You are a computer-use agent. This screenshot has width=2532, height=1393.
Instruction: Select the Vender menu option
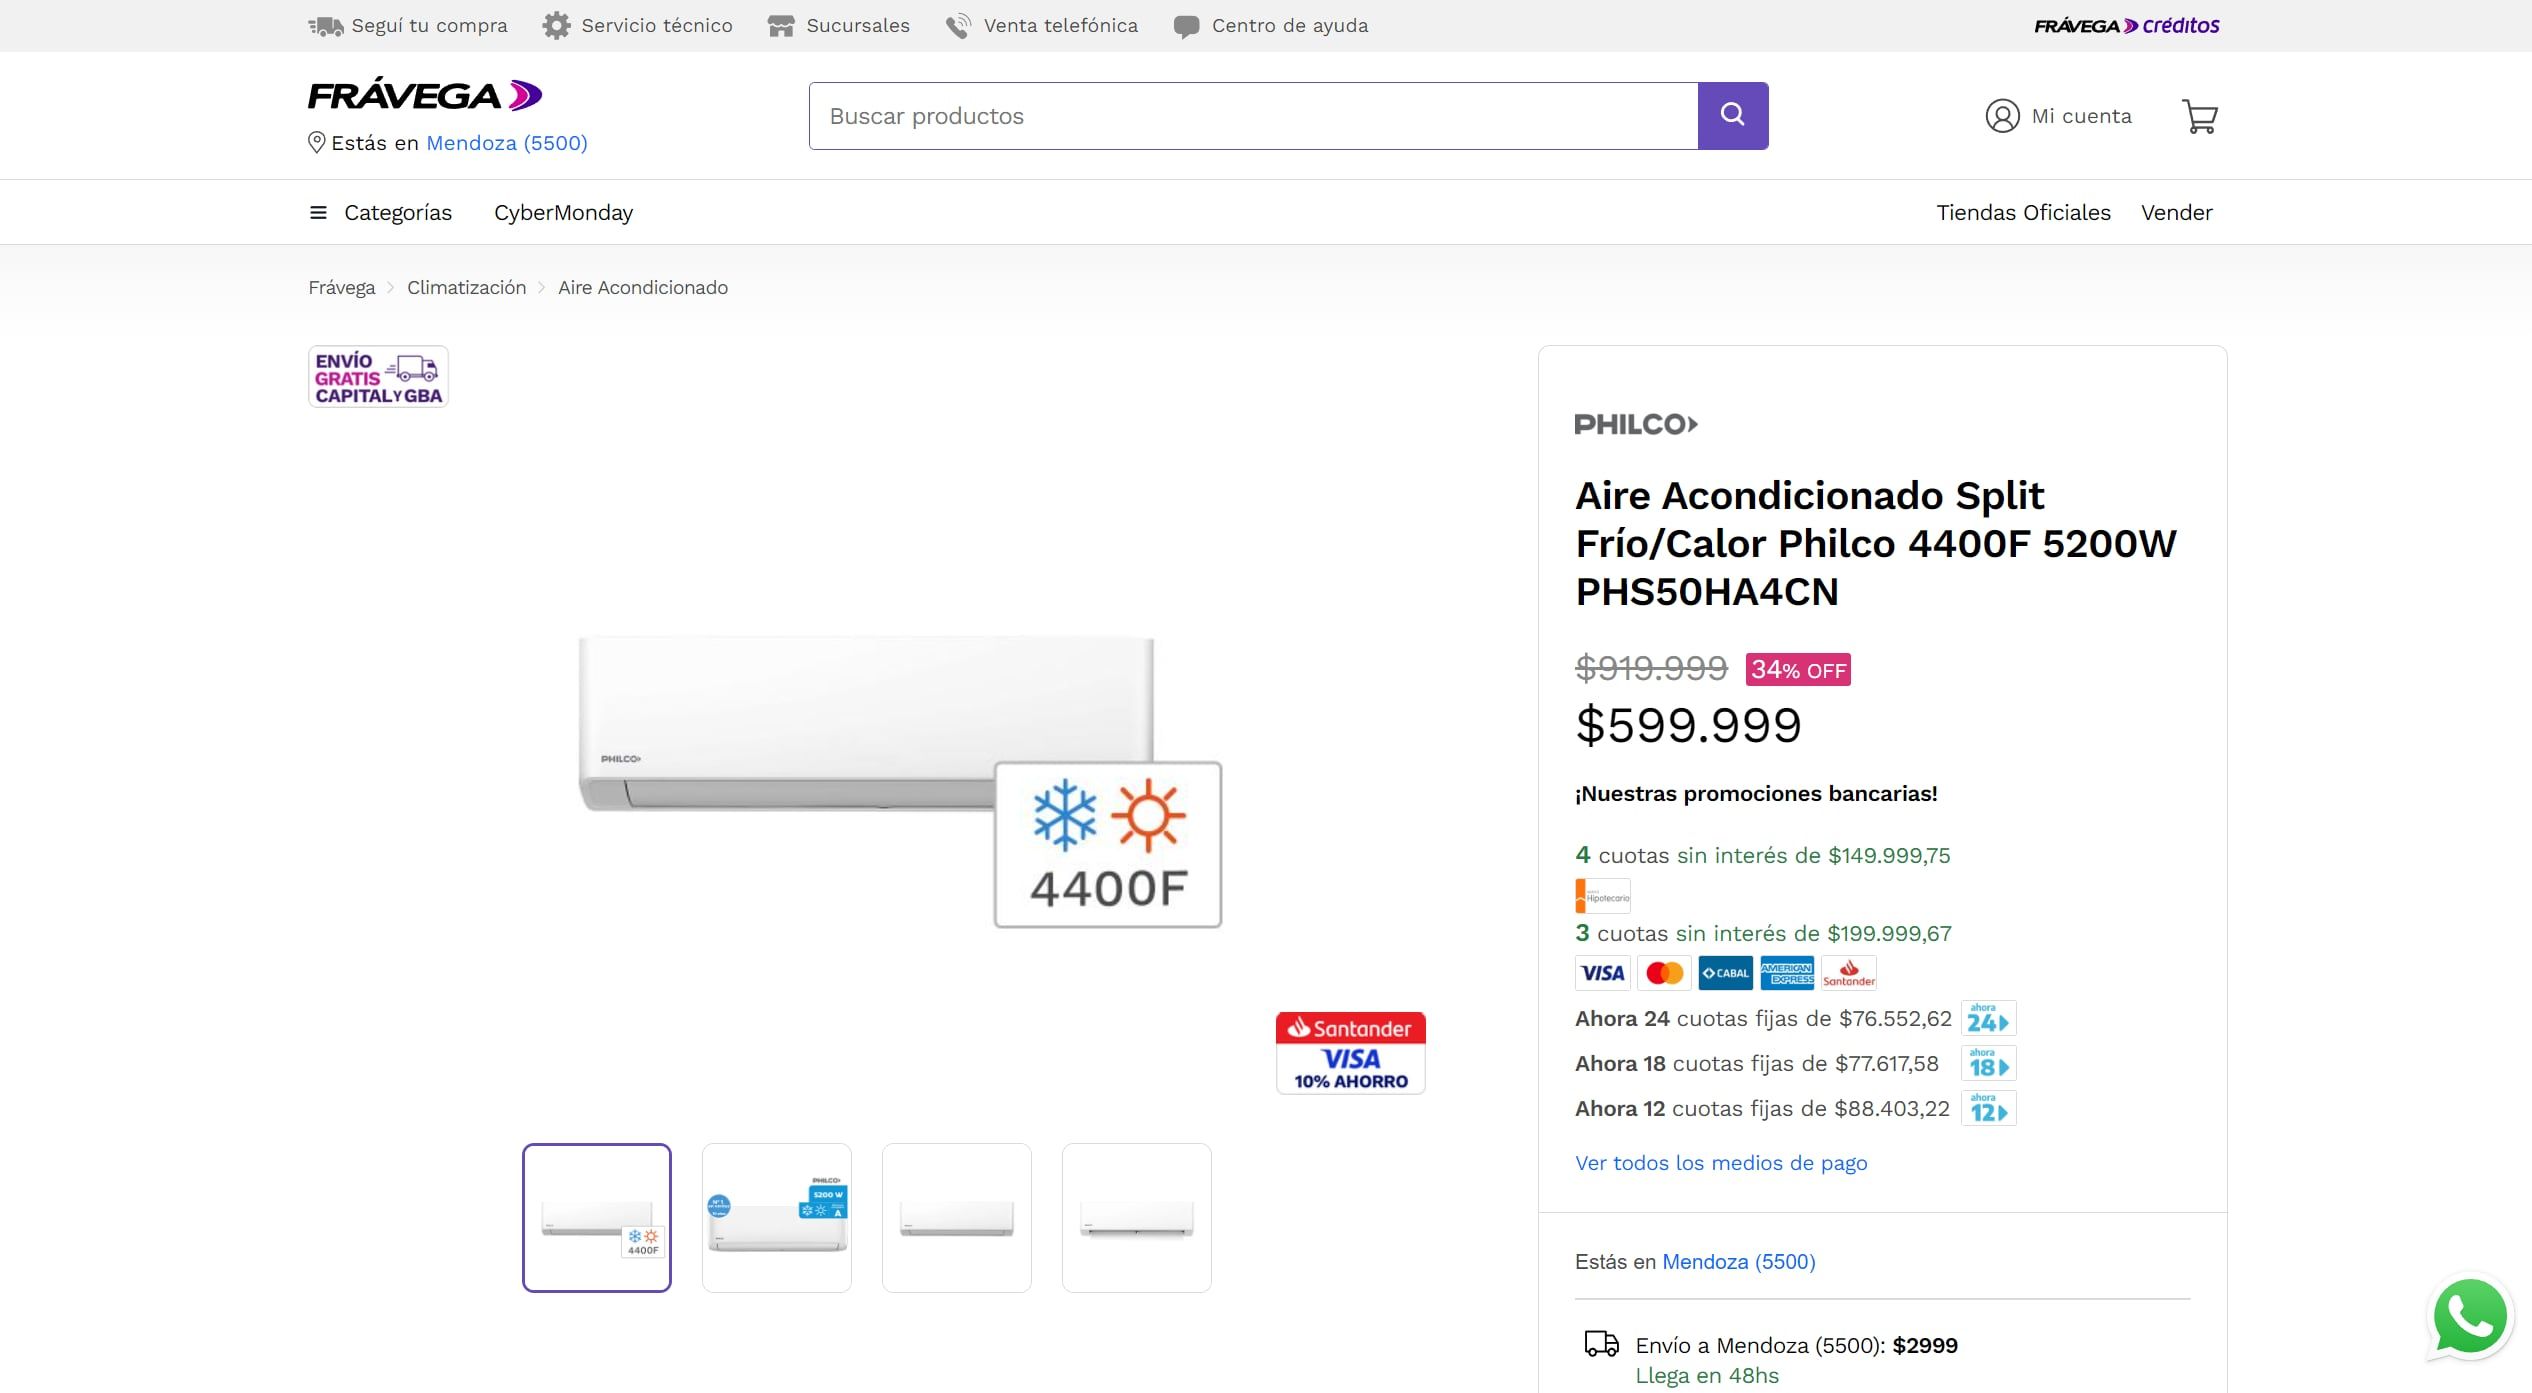coord(2176,212)
